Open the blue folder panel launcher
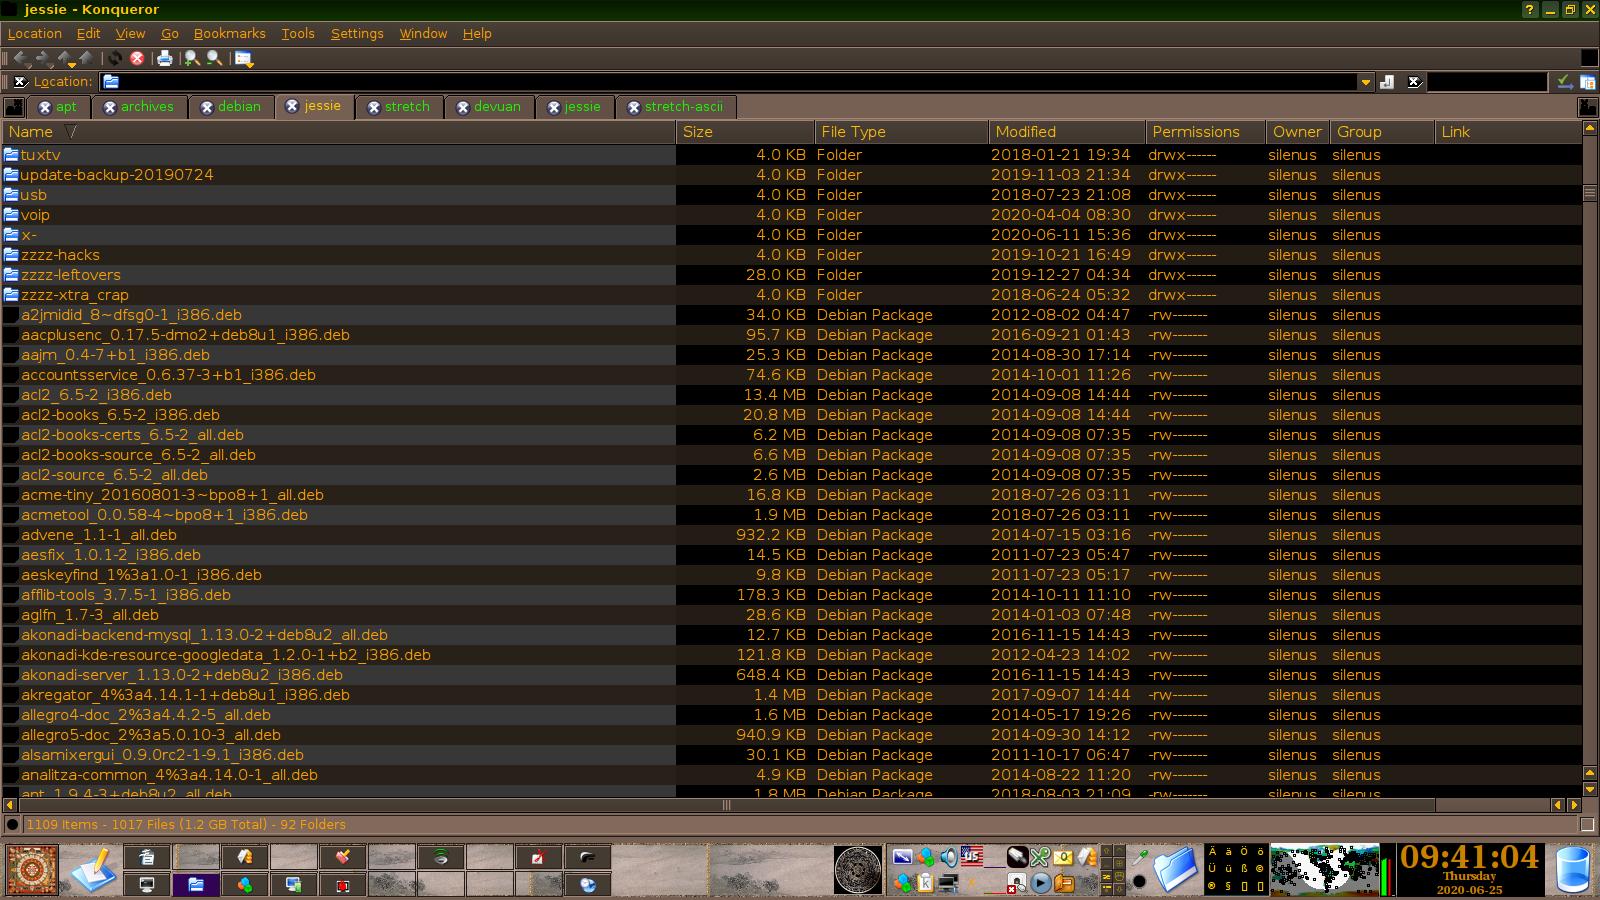The image size is (1600, 900). coord(1177,869)
